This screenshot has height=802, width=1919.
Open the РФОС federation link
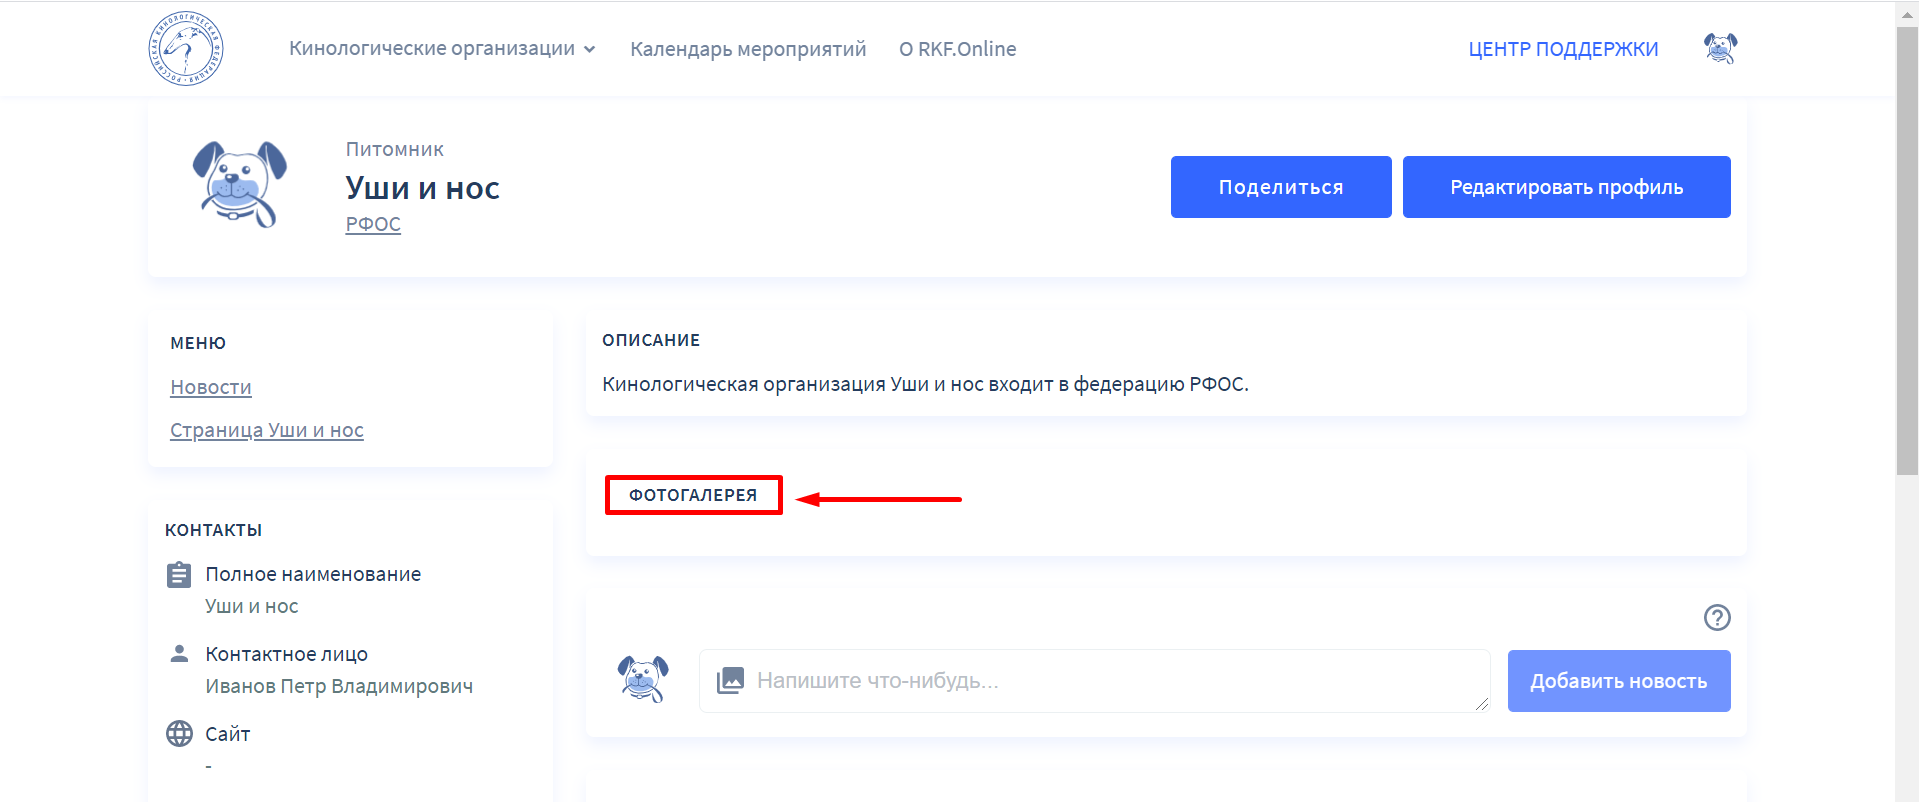pyautogui.click(x=373, y=224)
